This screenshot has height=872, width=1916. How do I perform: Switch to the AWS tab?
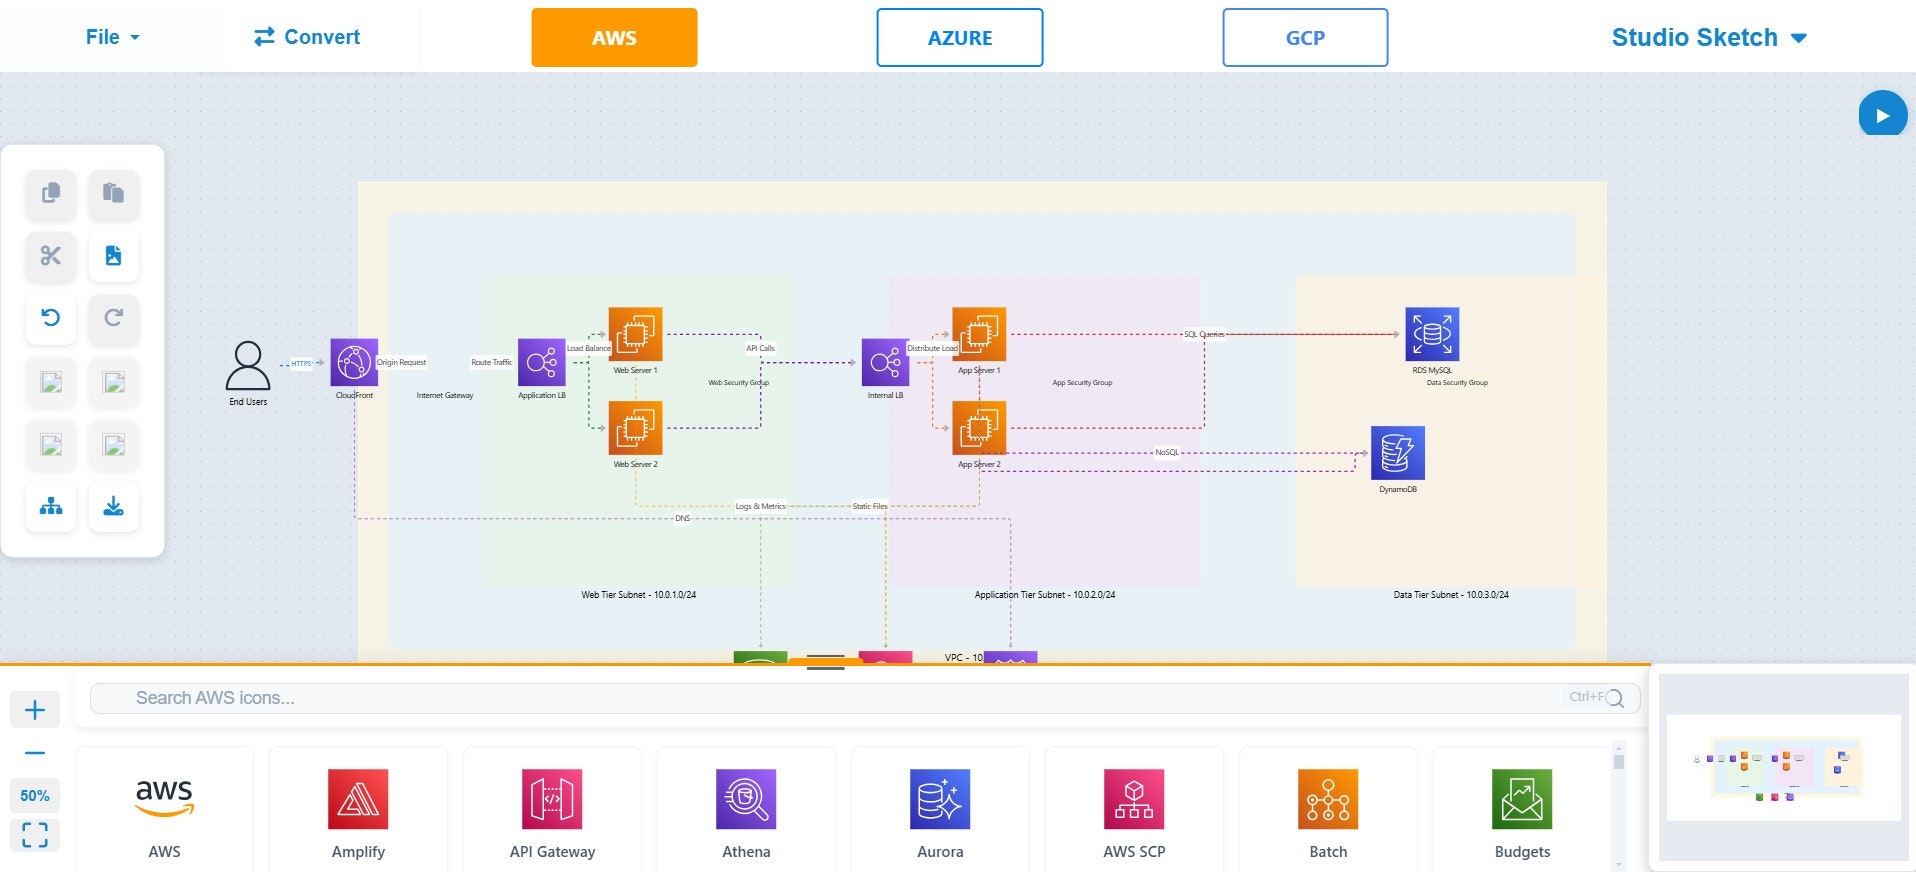coord(614,38)
